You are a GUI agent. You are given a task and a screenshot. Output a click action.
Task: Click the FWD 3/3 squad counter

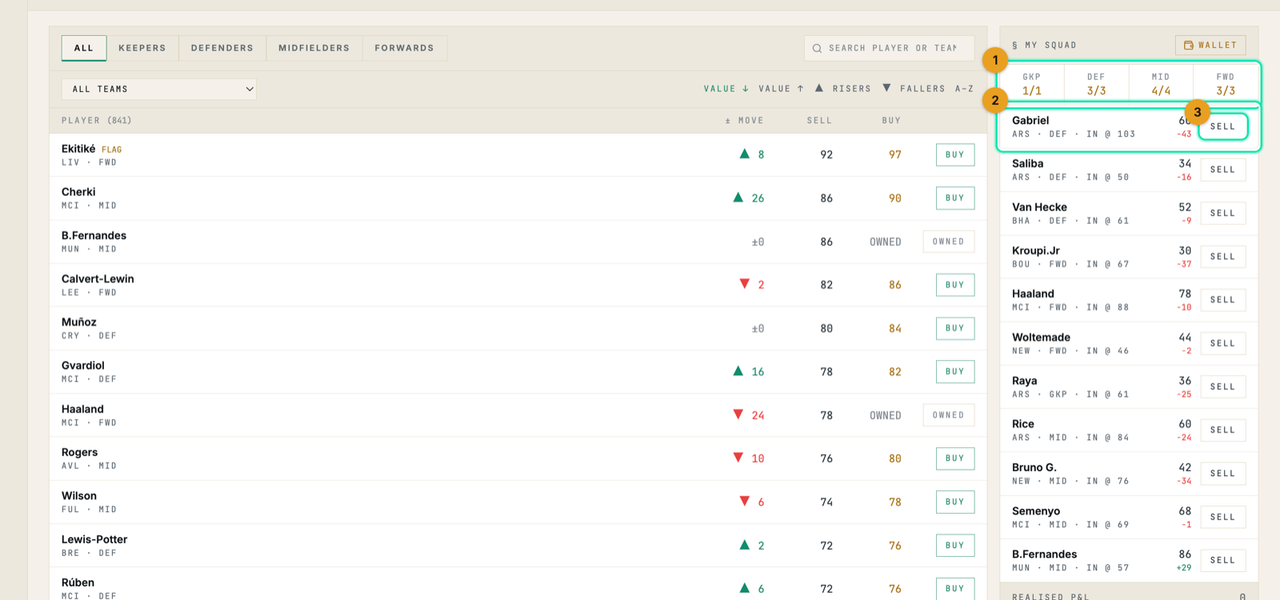coord(1226,84)
